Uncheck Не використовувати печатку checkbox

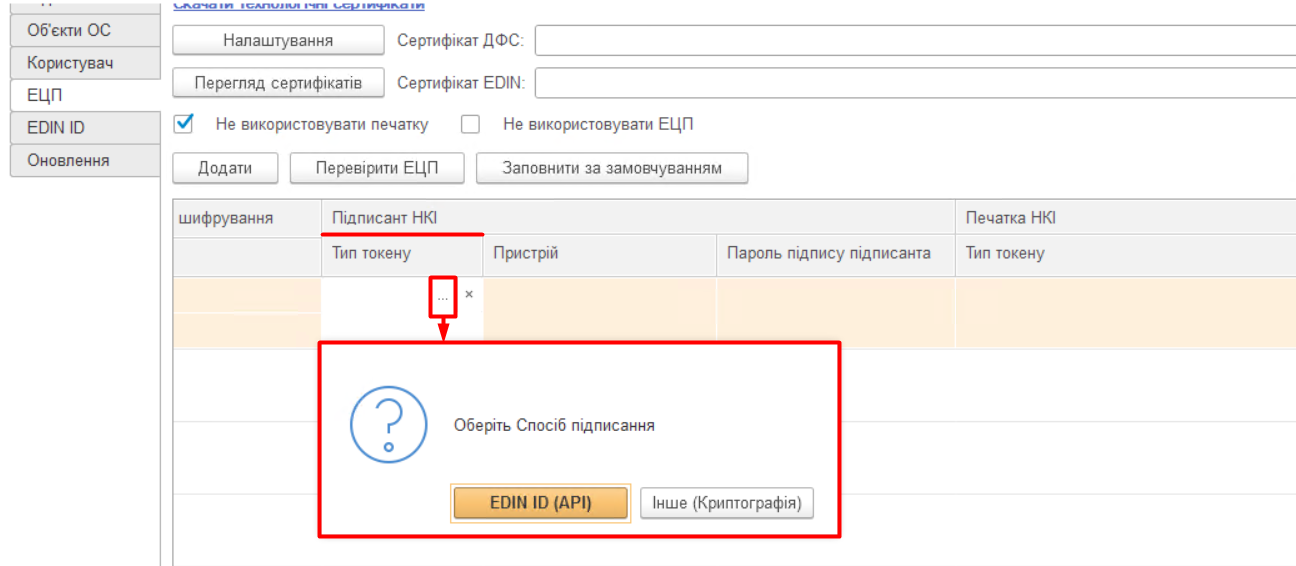183,124
